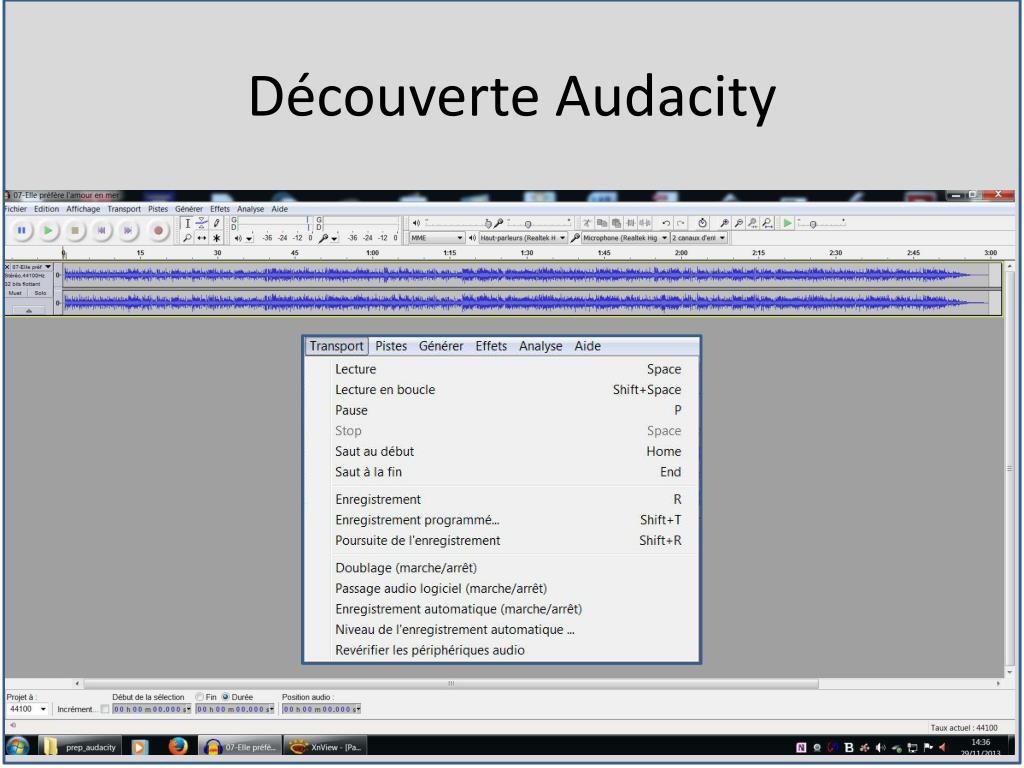Open the Haut-parleurs output device dropdown

tap(522, 238)
